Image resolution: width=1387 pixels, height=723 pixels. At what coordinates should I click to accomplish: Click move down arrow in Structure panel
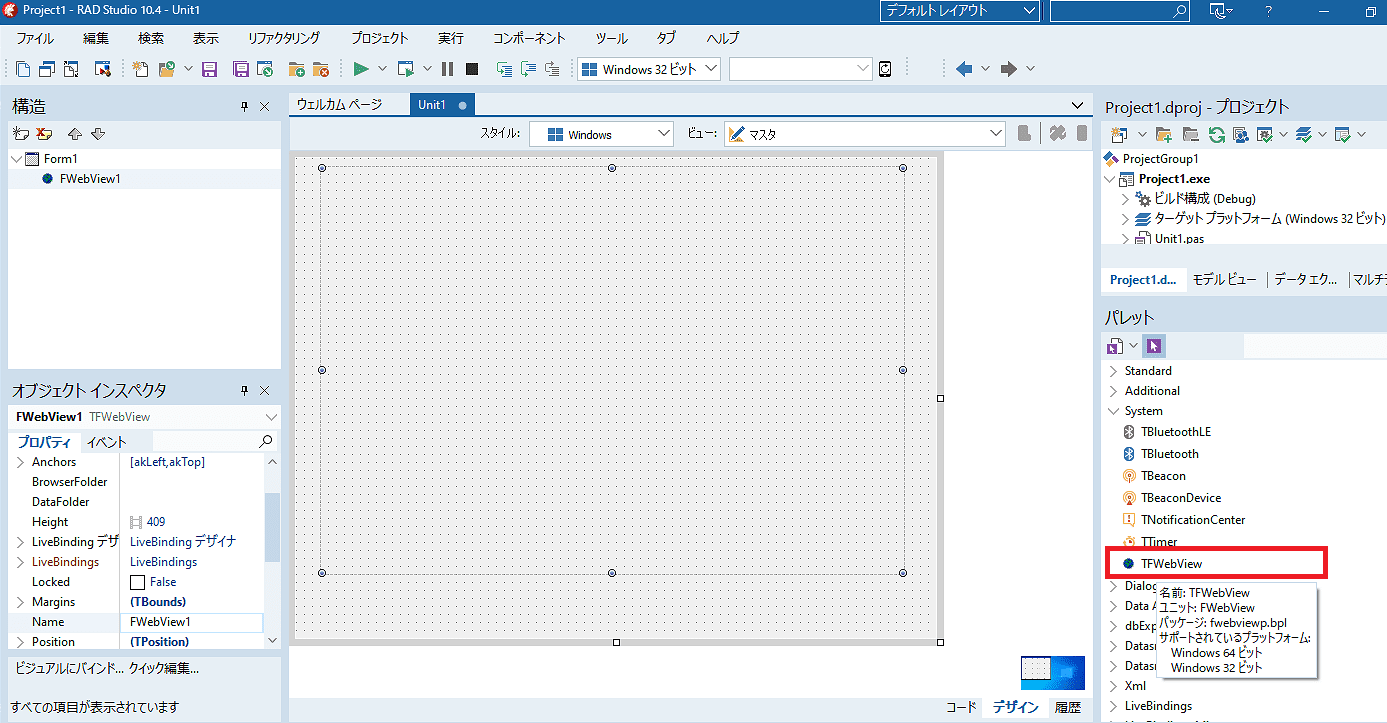coord(98,134)
